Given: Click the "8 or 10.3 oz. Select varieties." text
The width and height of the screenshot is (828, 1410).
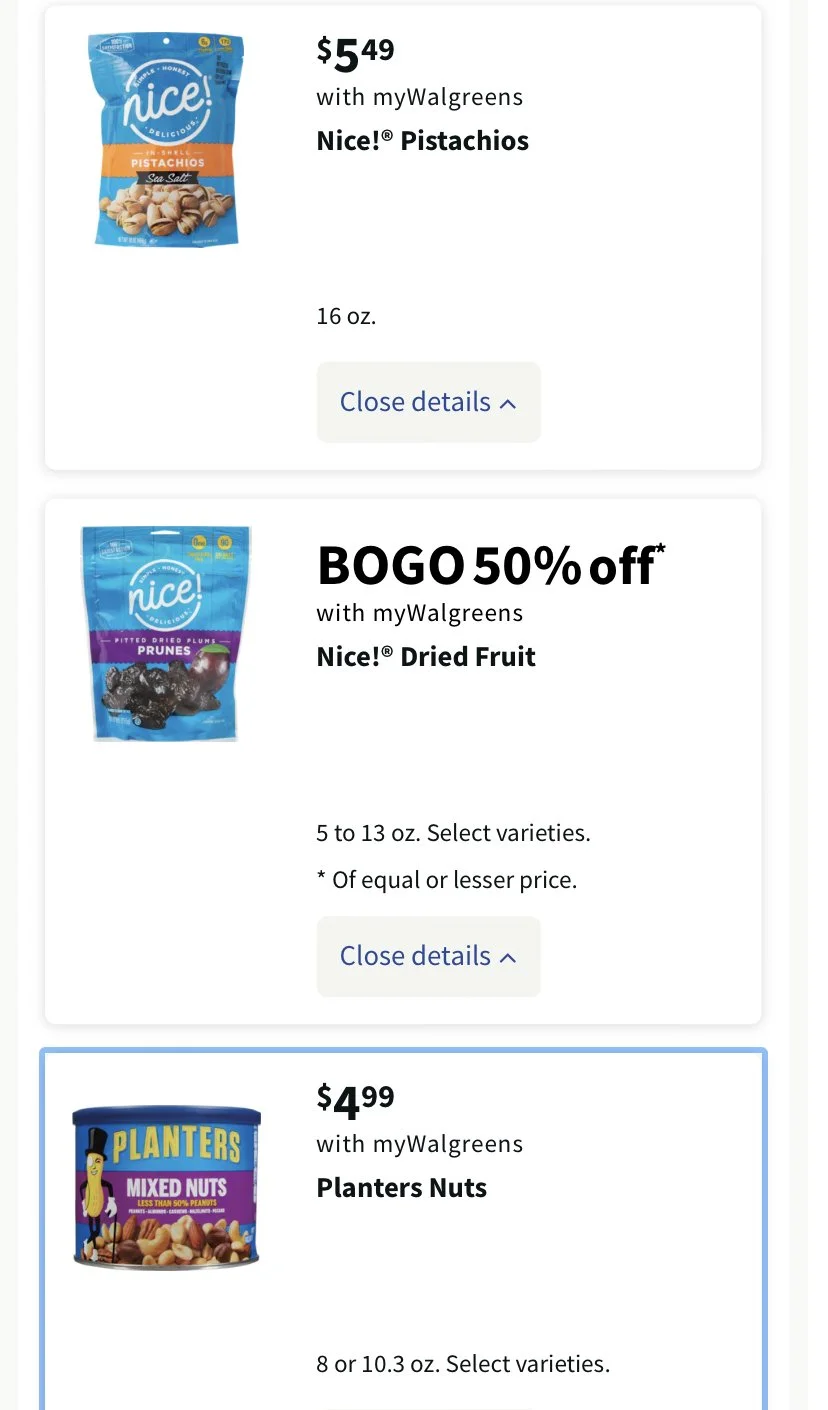Looking at the screenshot, I should (462, 1364).
